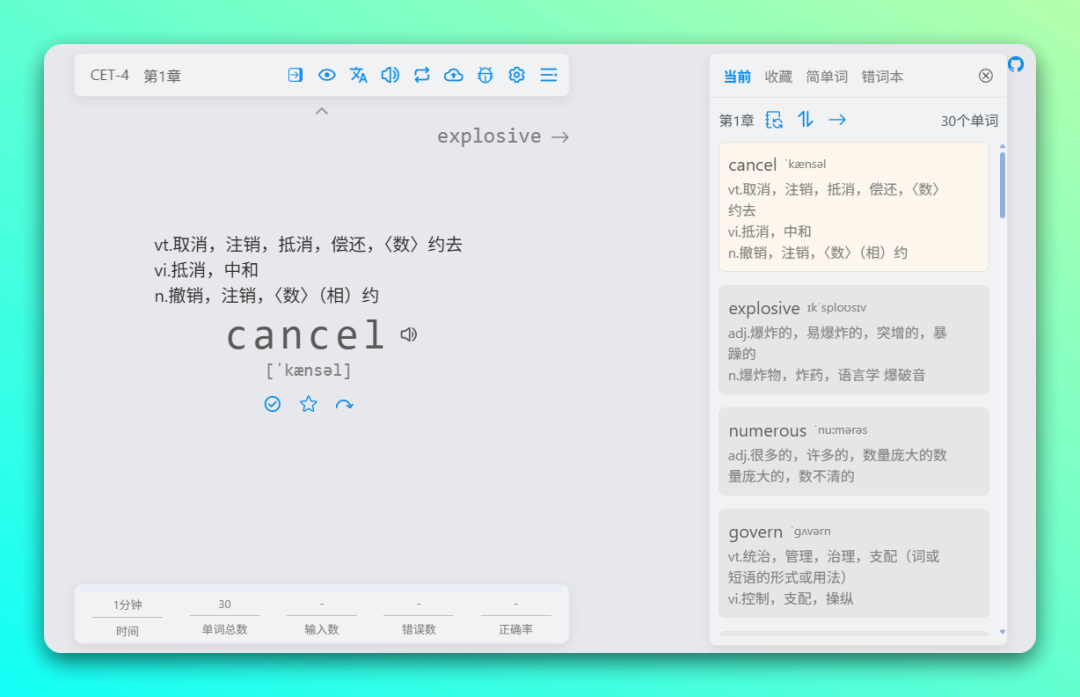
Task: Click the 输入数 label in stats bar
Action: click(x=322, y=630)
